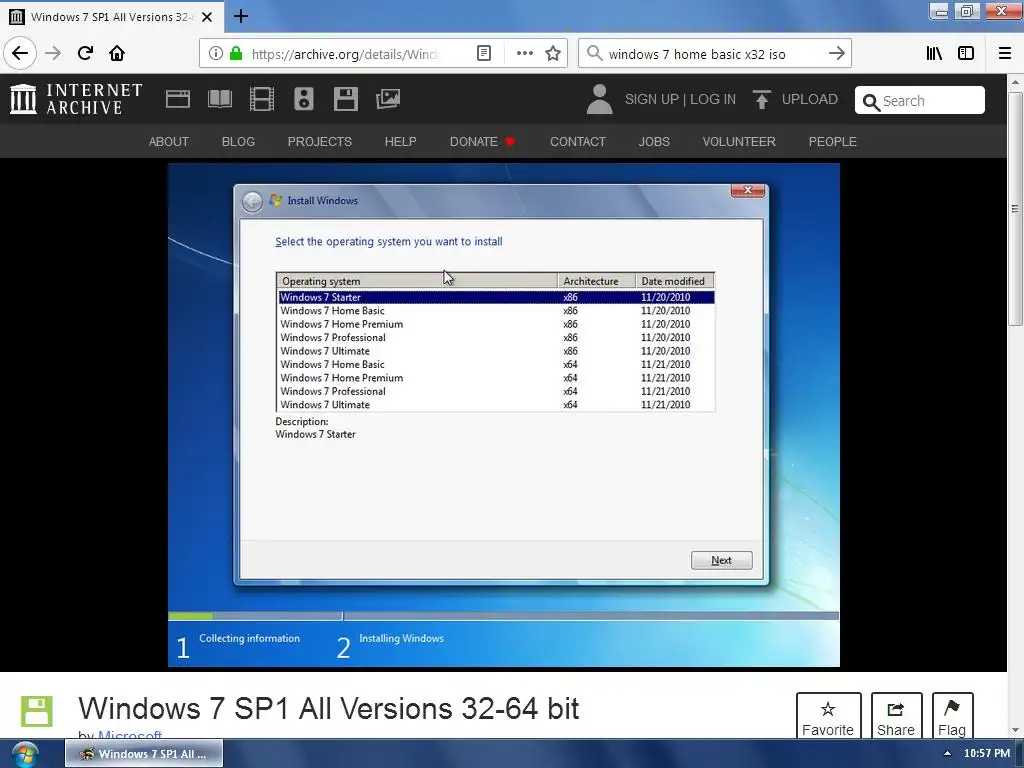Open the PROJECTS menu item
The image size is (1024, 768).
pos(319,142)
